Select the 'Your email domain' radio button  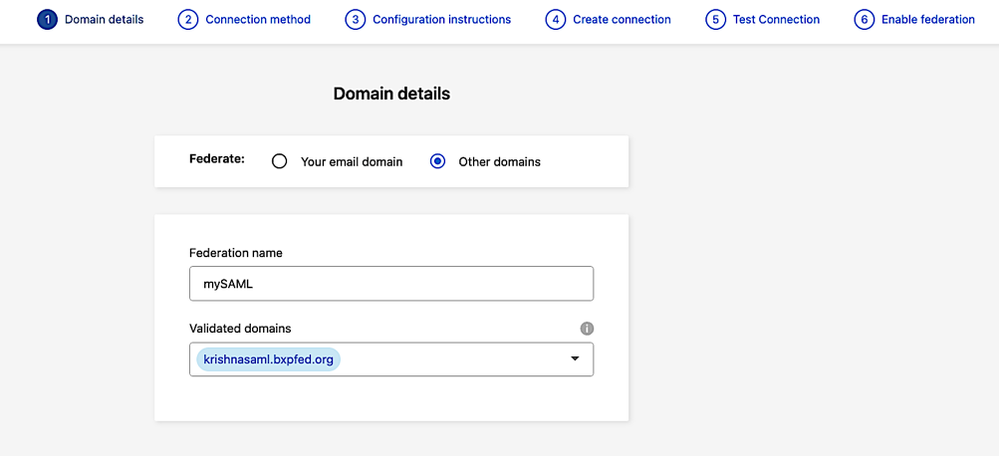pyautogui.click(x=280, y=161)
